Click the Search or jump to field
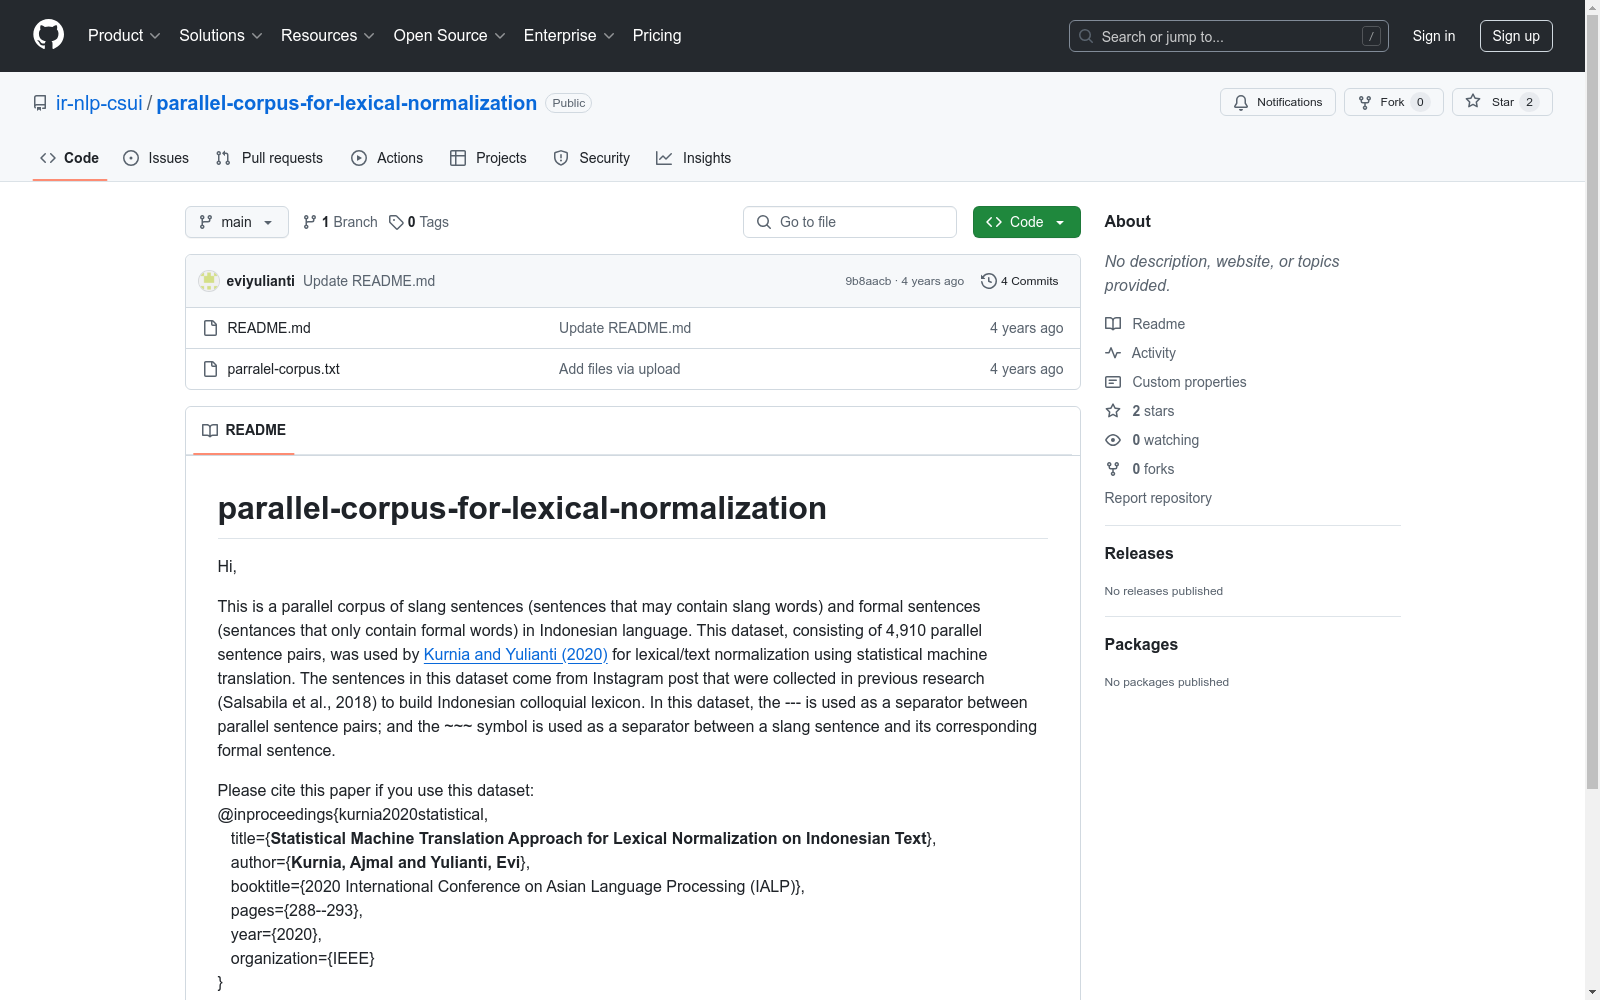Screen dimensions: 1600x1000 [1229, 36]
